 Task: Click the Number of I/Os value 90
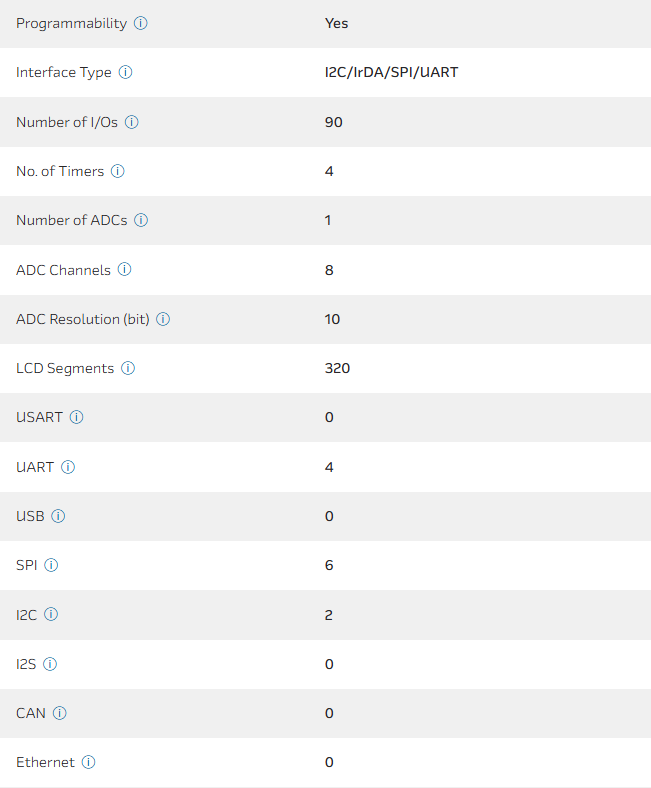334,122
